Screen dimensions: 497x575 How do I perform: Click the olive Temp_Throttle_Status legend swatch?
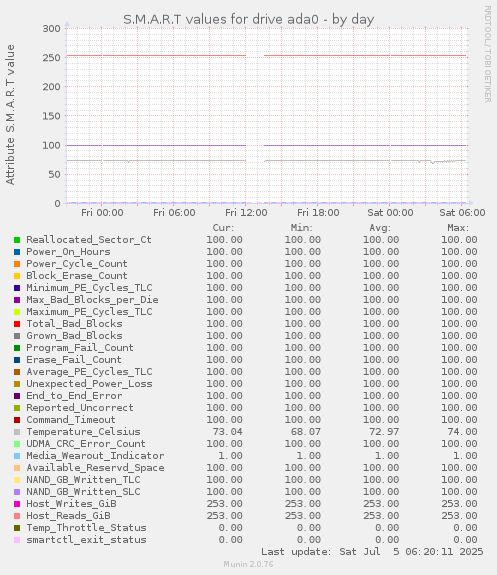pos(17,528)
